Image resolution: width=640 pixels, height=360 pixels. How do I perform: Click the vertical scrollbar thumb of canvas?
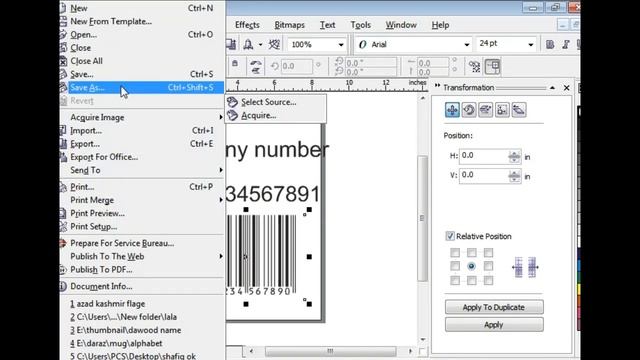tap(422, 218)
